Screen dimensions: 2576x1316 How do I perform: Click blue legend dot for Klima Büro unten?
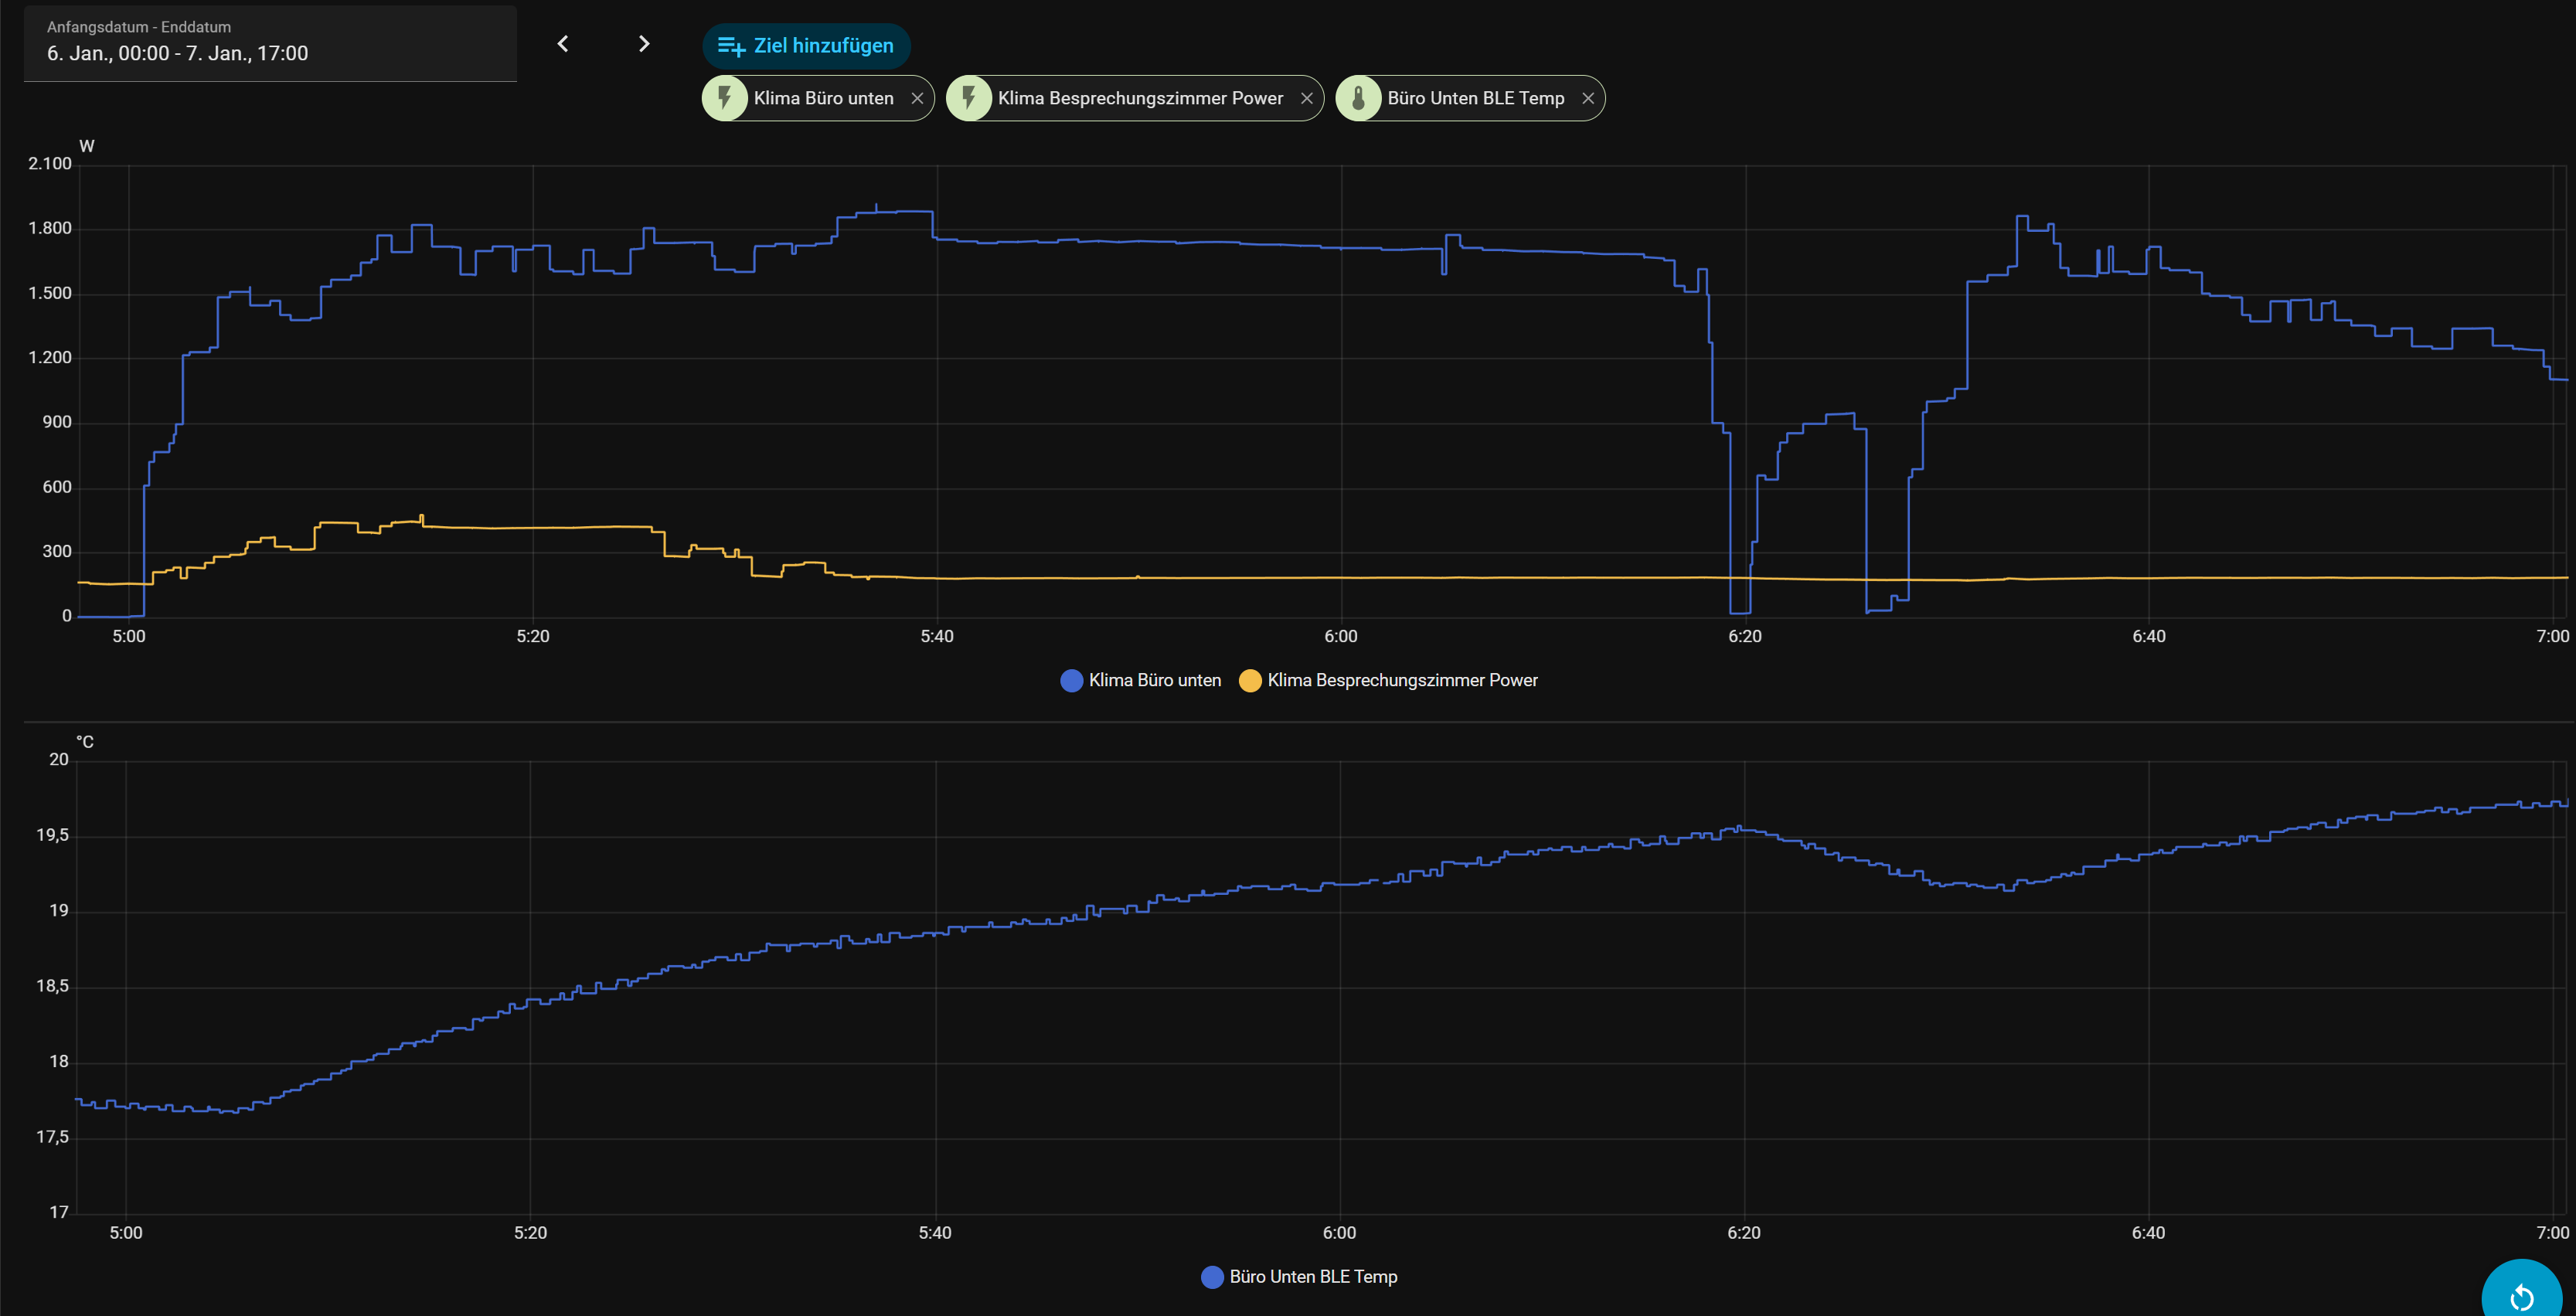click(x=1071, y=681)
